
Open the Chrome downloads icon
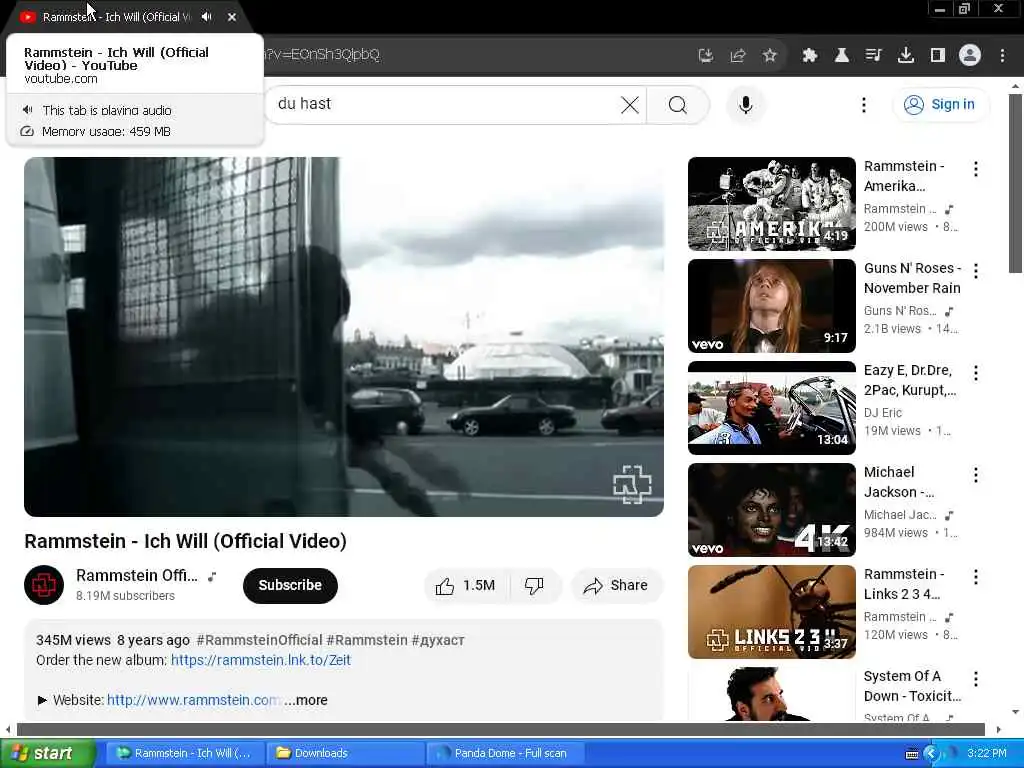point(906,56)
